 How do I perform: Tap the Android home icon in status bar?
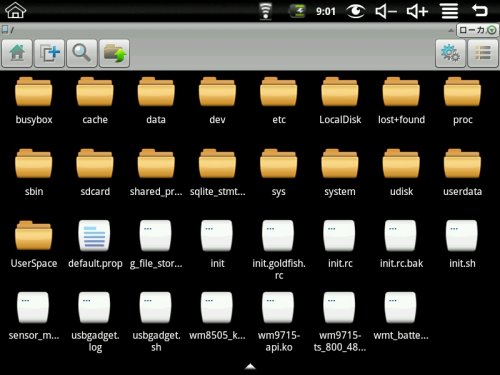pos(15,10)
